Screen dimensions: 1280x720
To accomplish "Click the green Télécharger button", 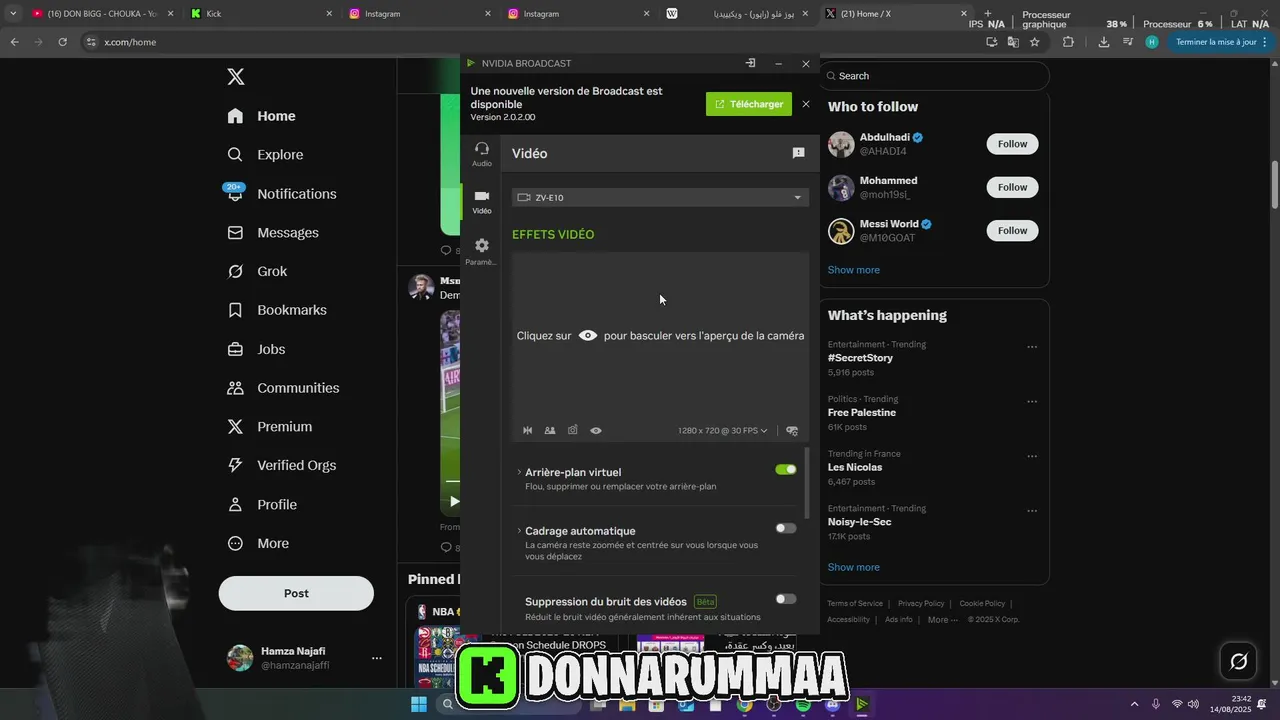I will (x=749, y=104).
